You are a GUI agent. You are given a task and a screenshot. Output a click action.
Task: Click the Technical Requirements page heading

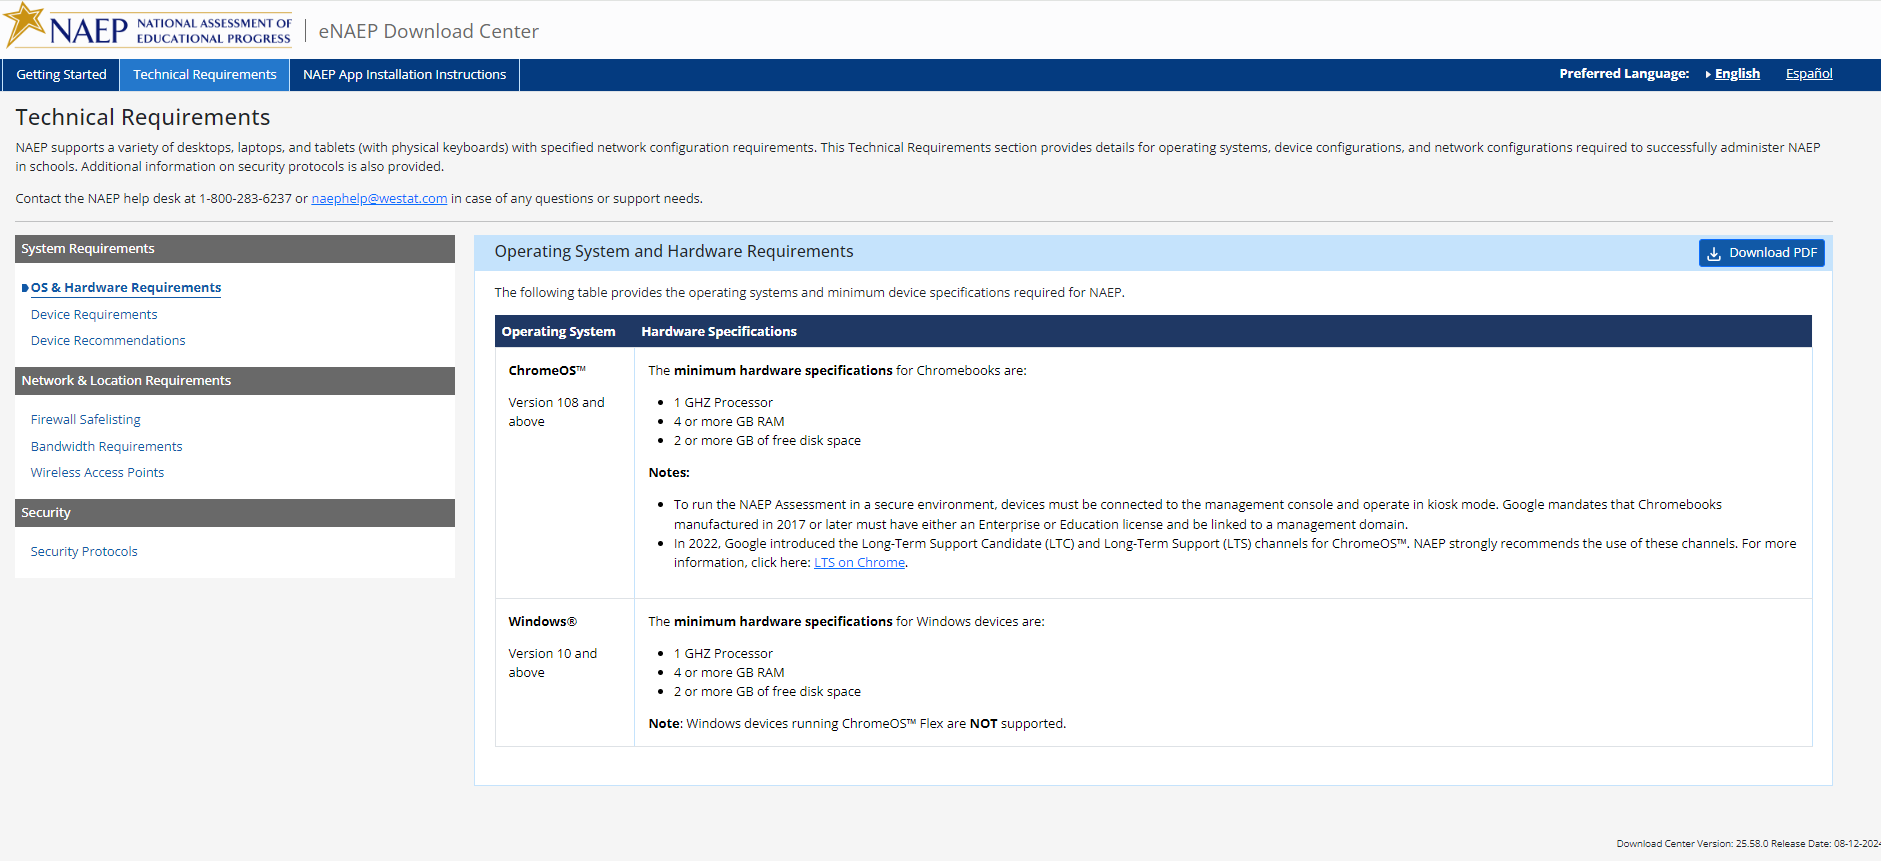[143, 118]
